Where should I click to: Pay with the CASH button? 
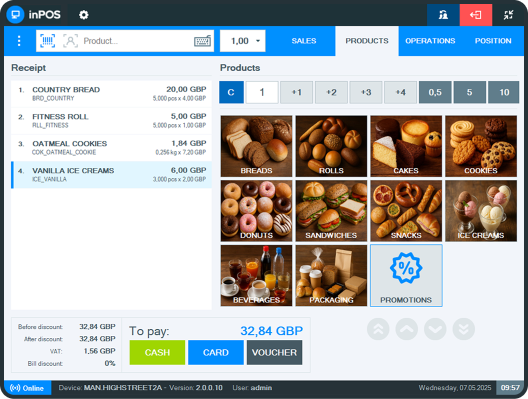pyautogui.click(x=157, y=353)
